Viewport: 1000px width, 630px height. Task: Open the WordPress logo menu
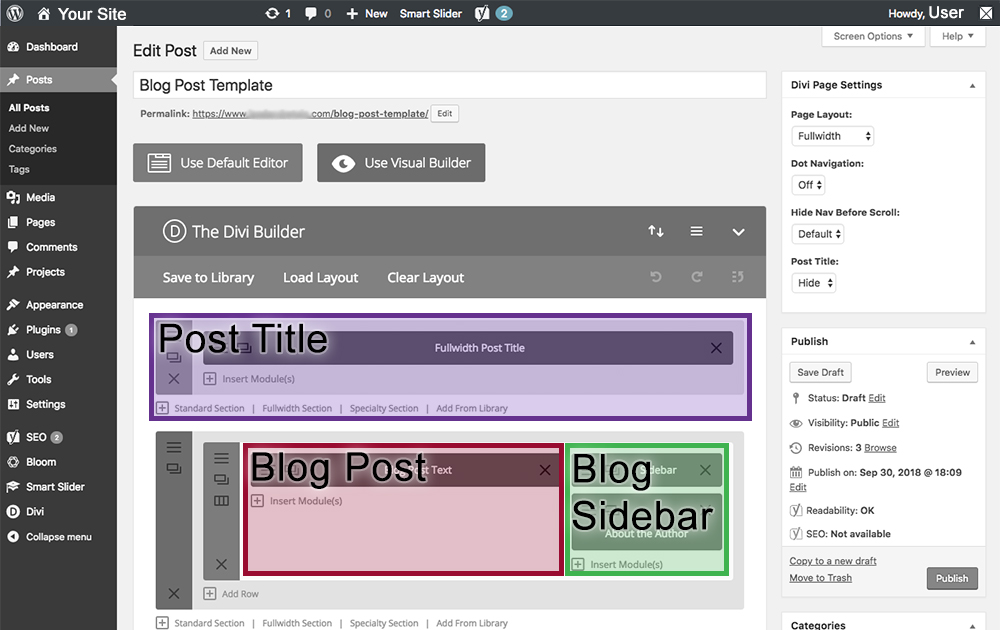point(15,13)
